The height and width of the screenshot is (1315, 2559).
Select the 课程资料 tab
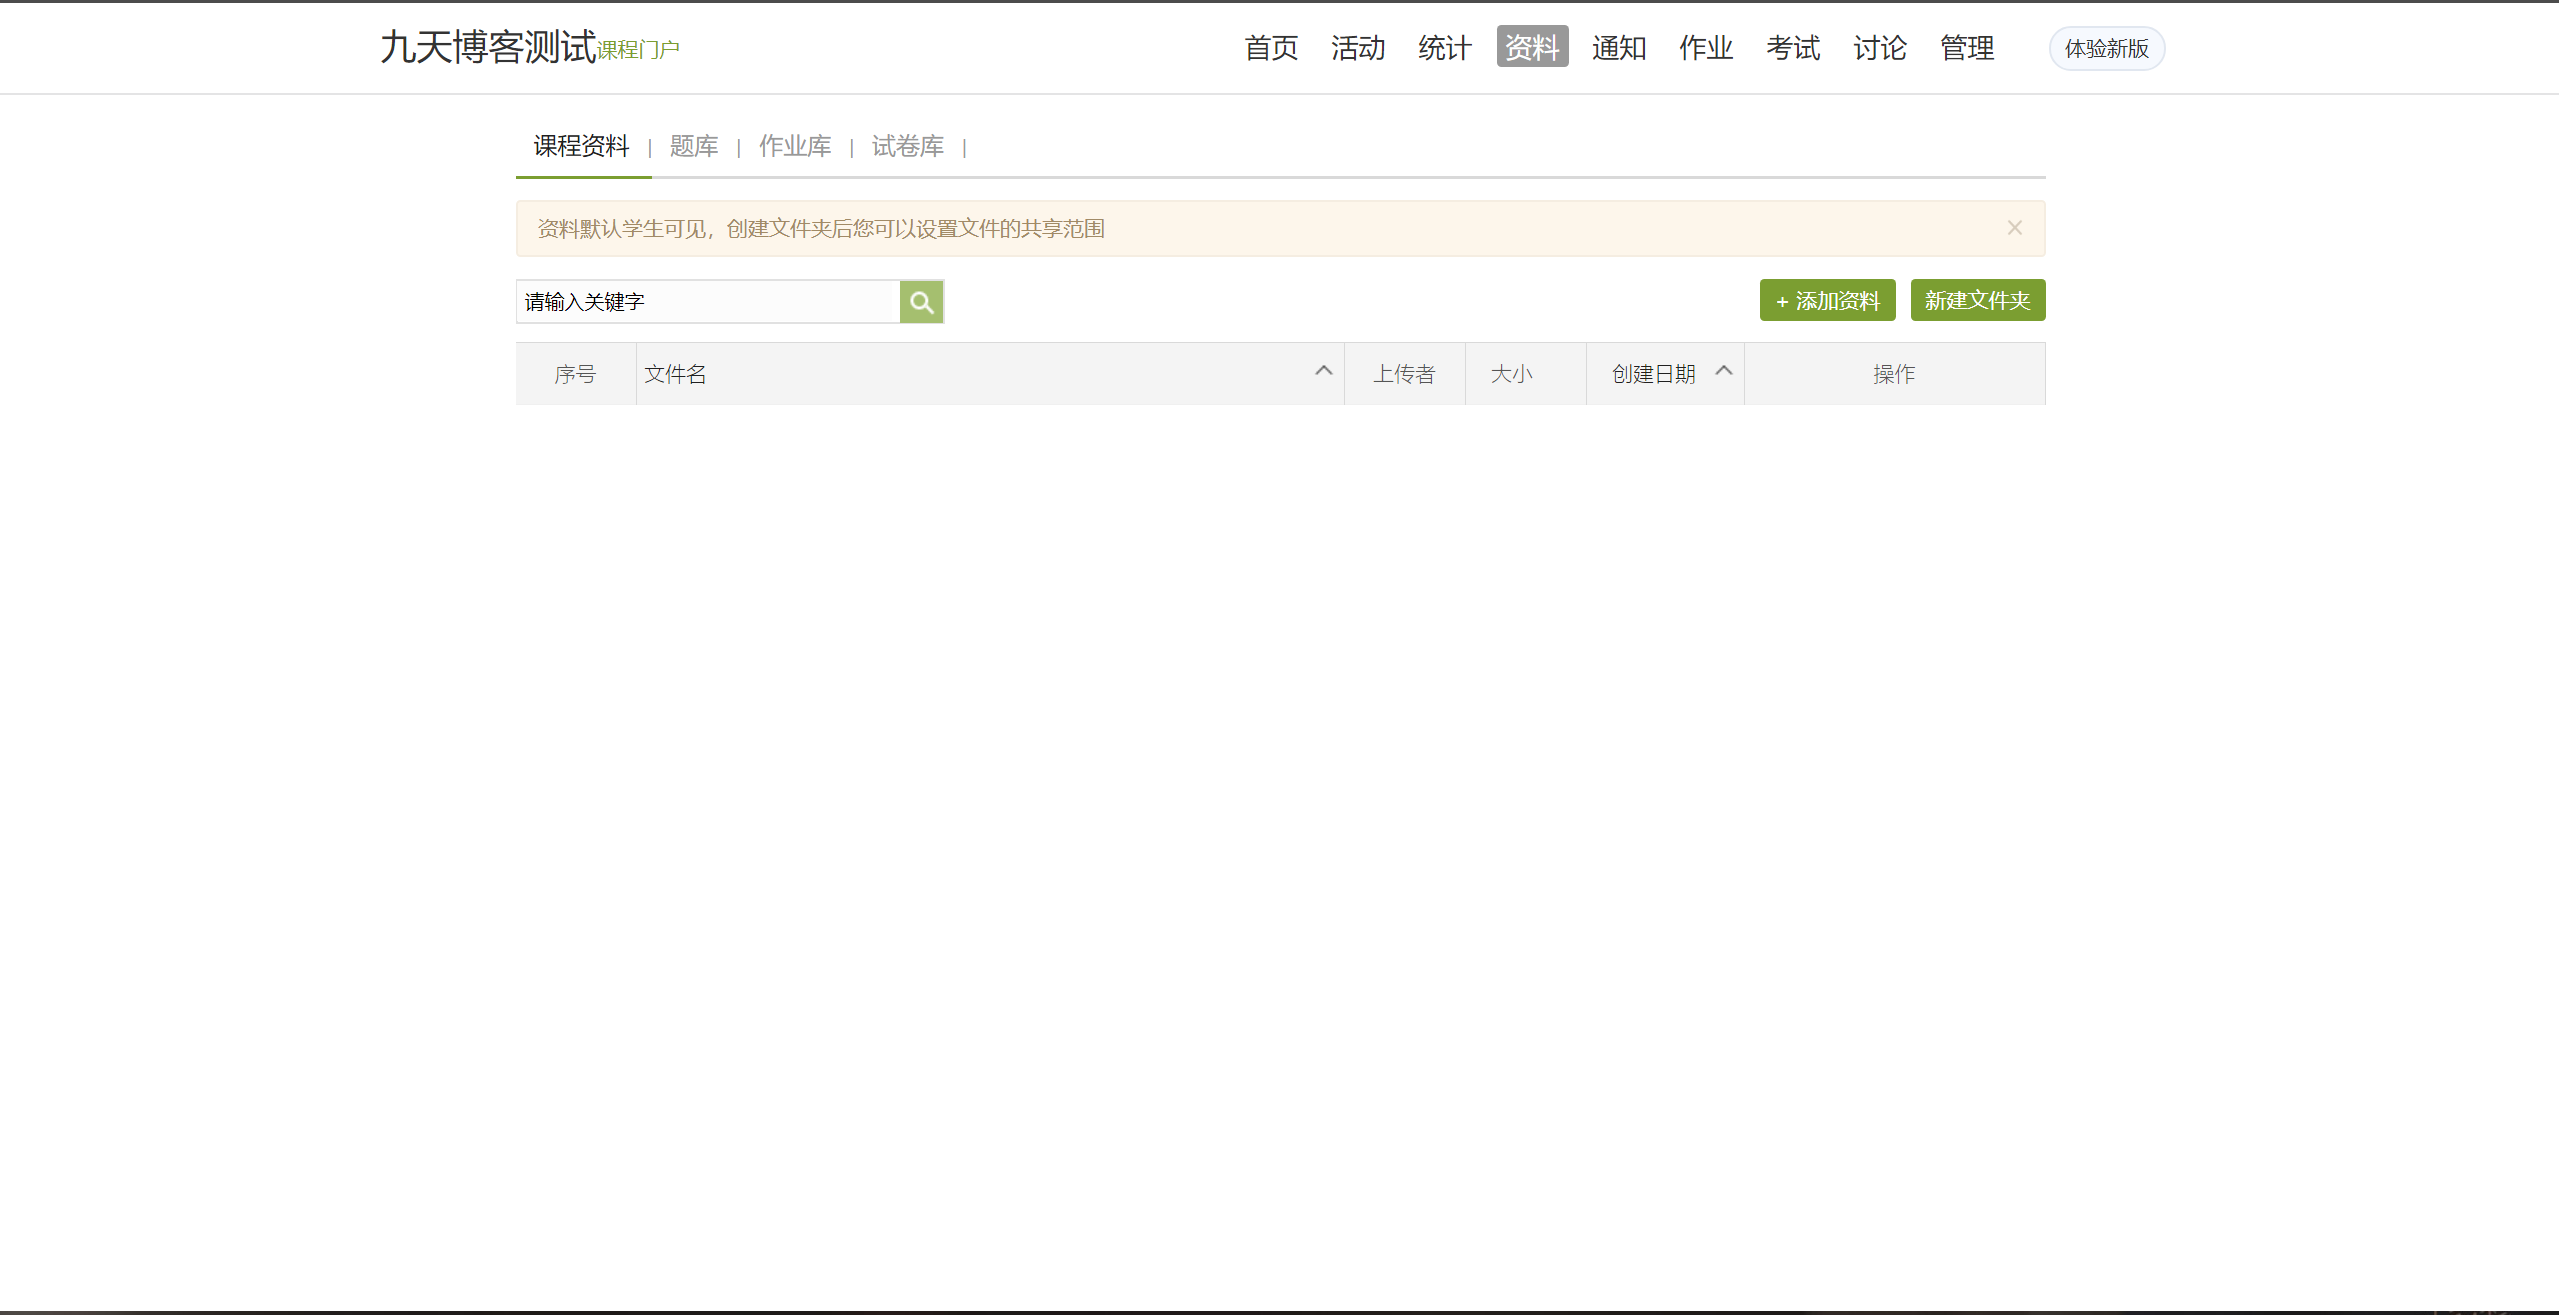point(582,147)
